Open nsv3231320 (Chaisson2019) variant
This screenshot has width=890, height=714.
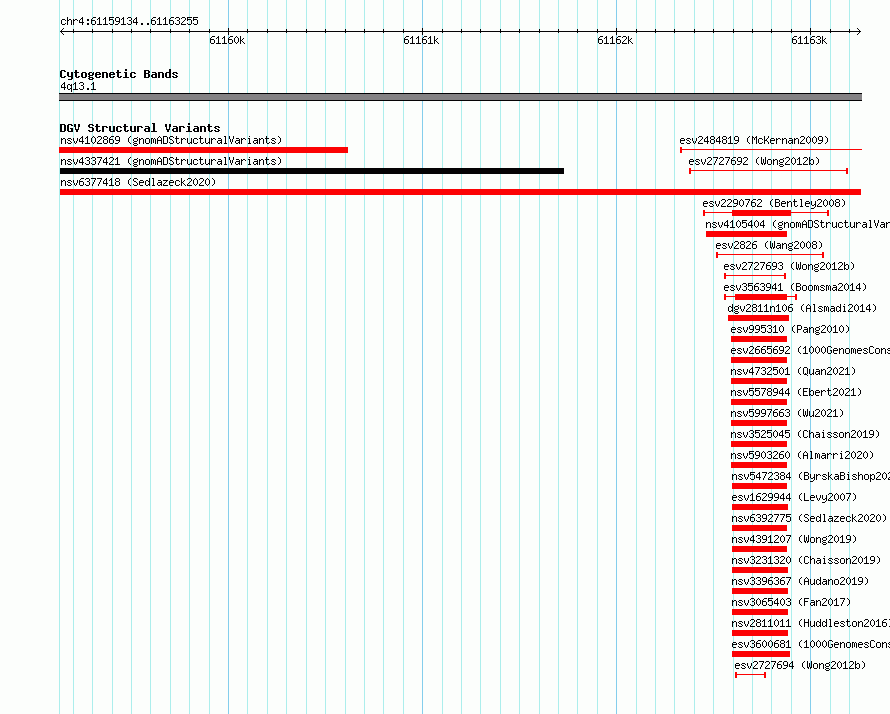click(x=806, y=560)
